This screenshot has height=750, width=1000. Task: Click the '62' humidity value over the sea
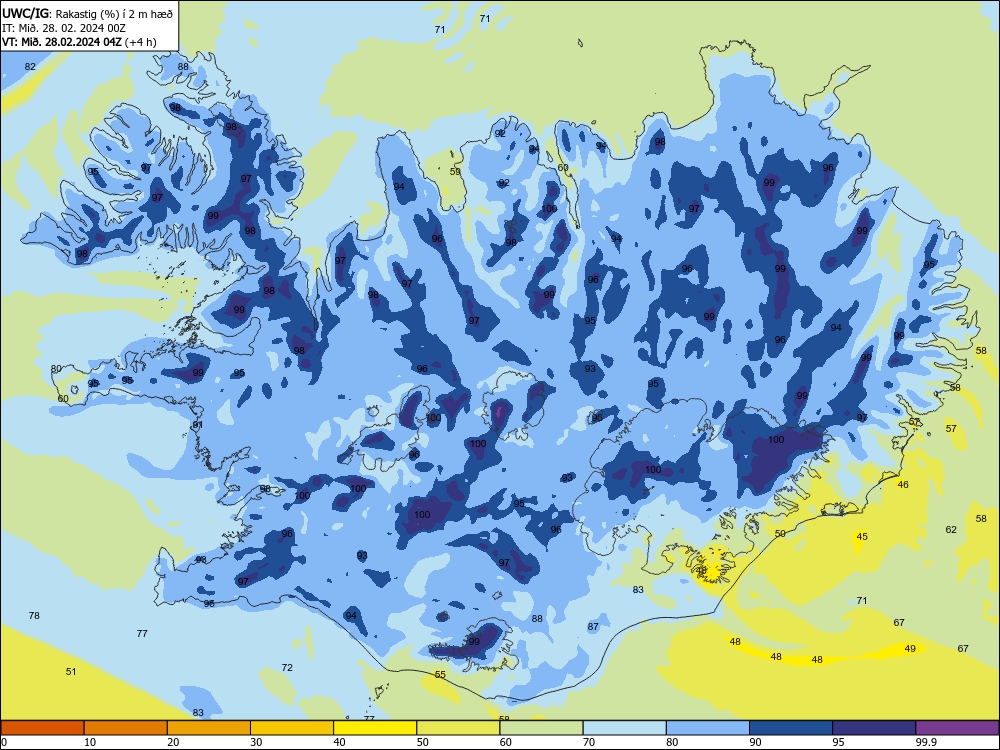[951, 529]
